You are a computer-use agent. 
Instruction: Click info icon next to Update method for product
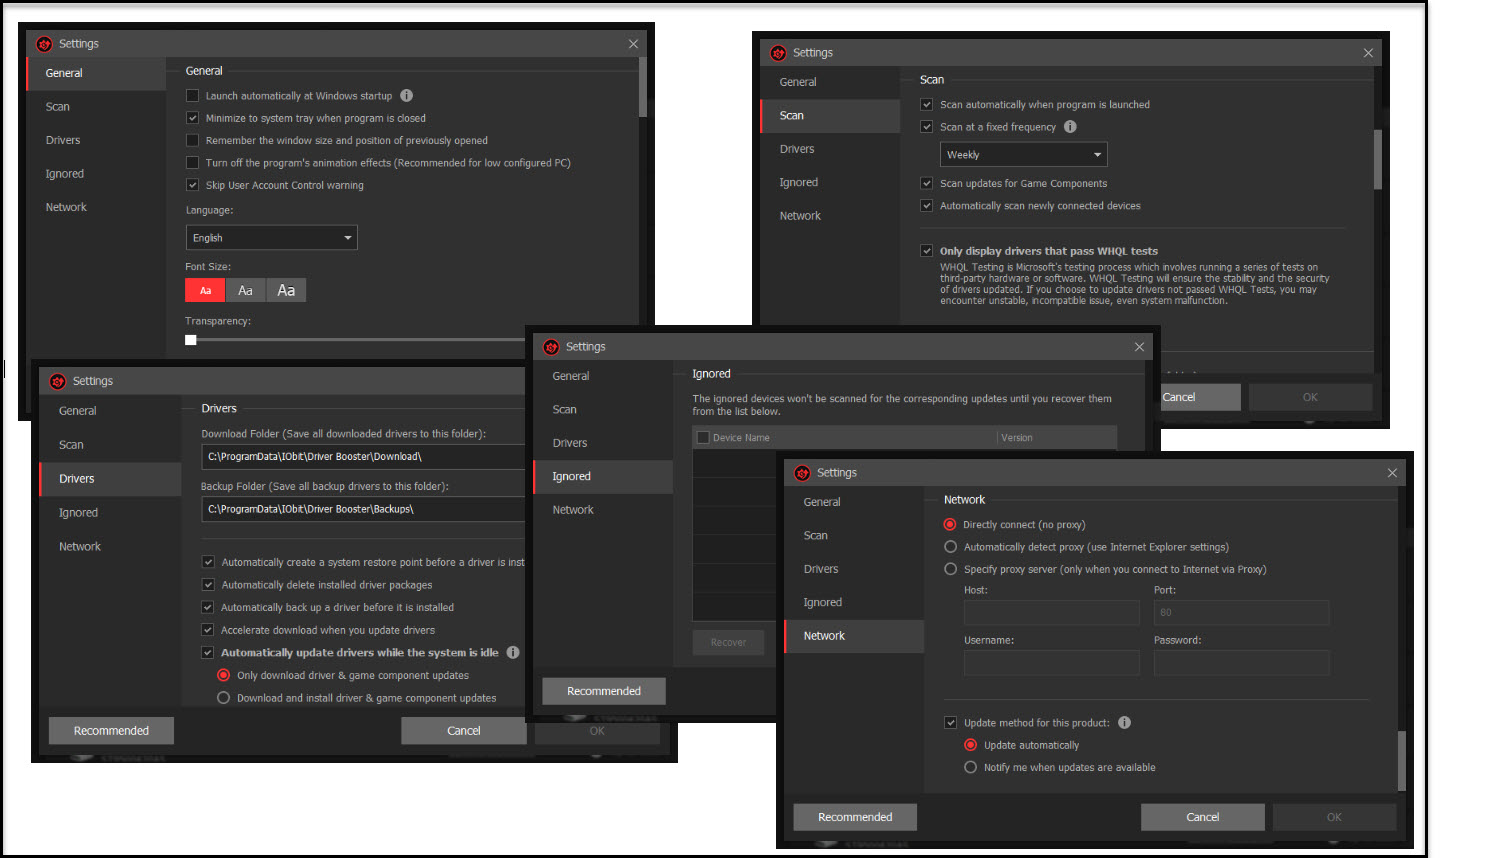1124,723
